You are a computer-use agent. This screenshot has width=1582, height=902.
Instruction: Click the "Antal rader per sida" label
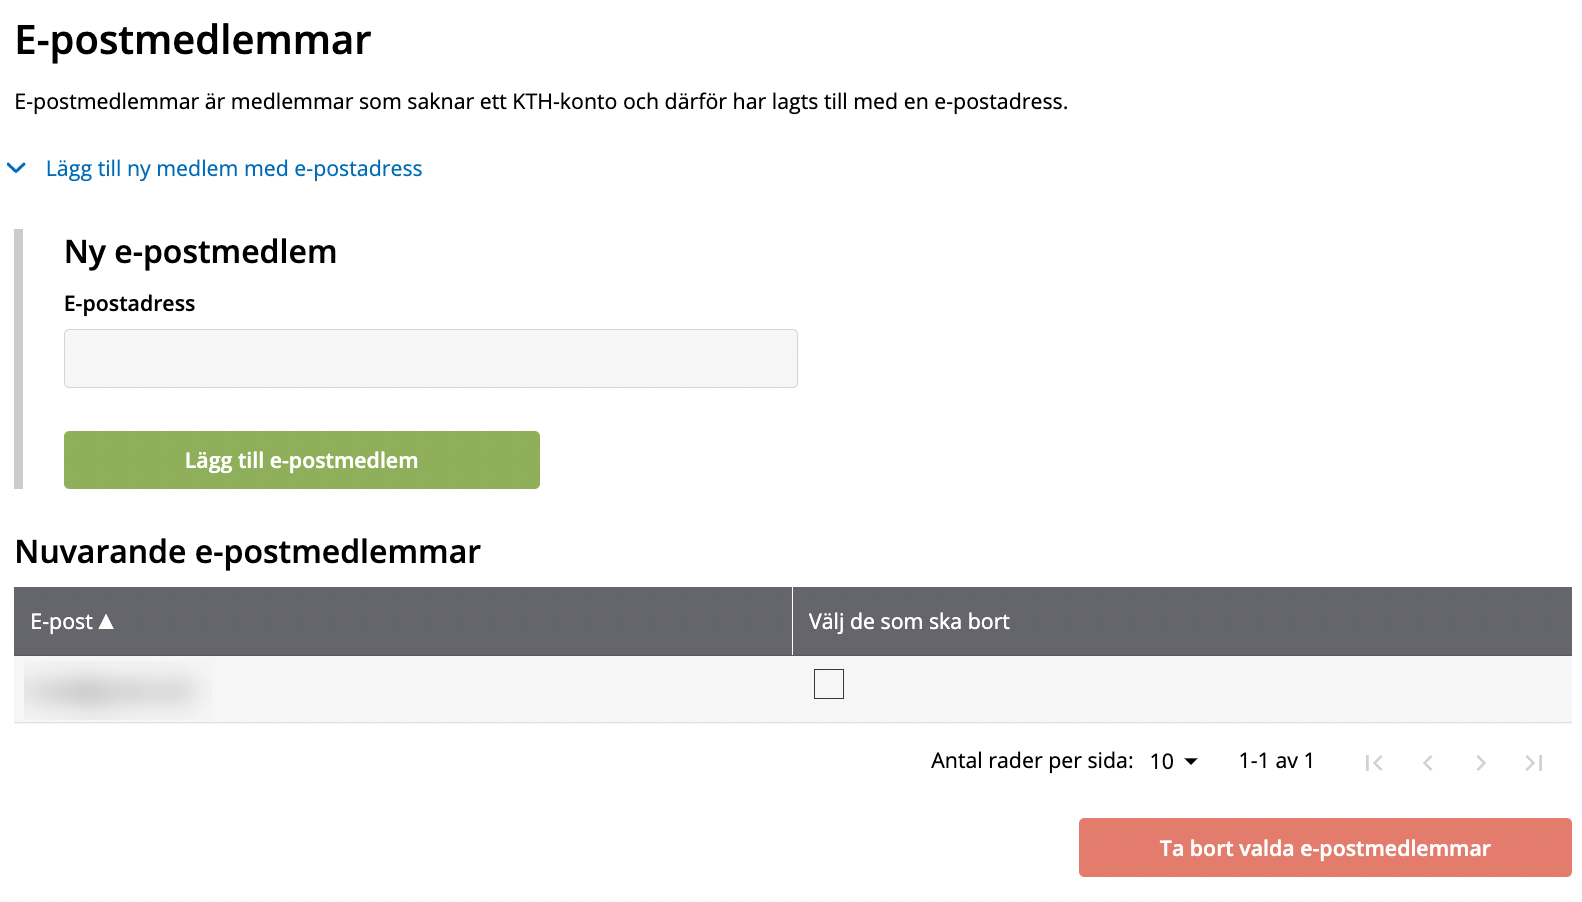click(x=1031, y=761)
